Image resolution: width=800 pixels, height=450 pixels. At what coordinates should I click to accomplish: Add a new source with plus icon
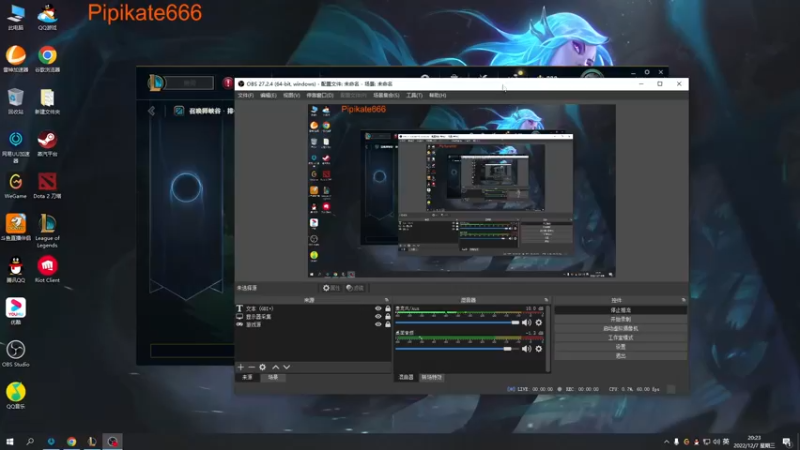(241, 367)
